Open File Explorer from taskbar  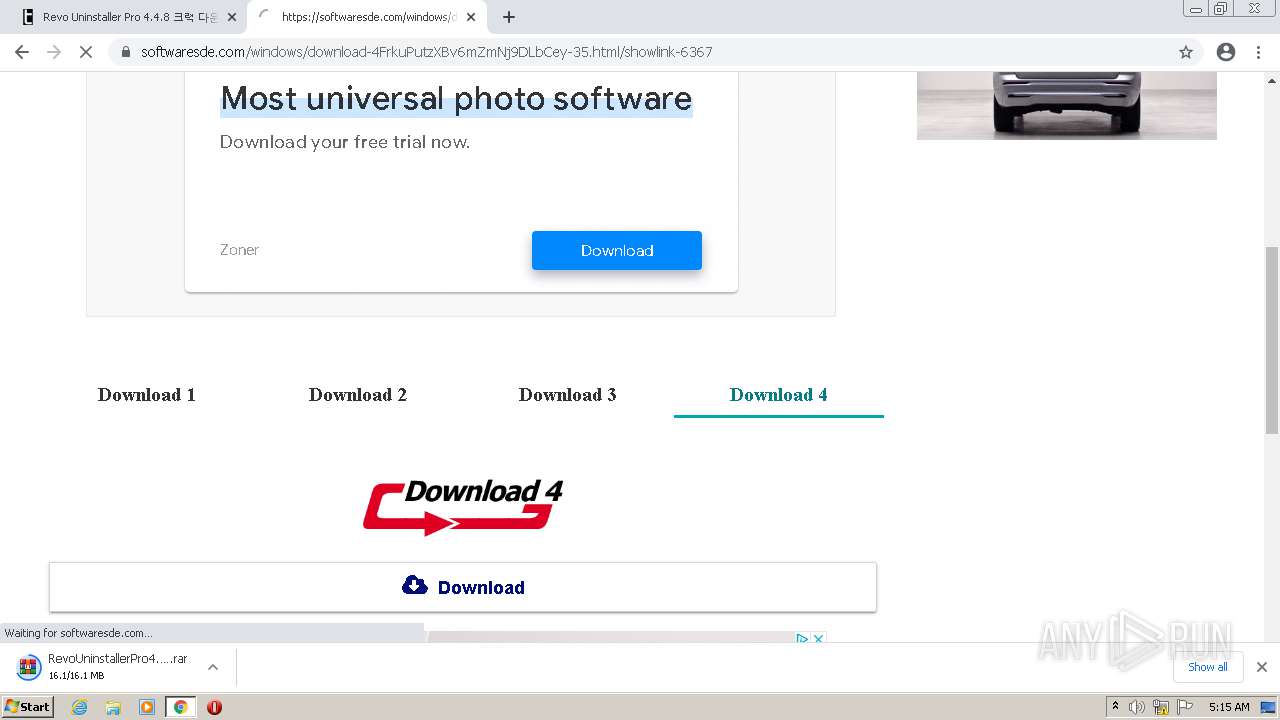[113, 707]
